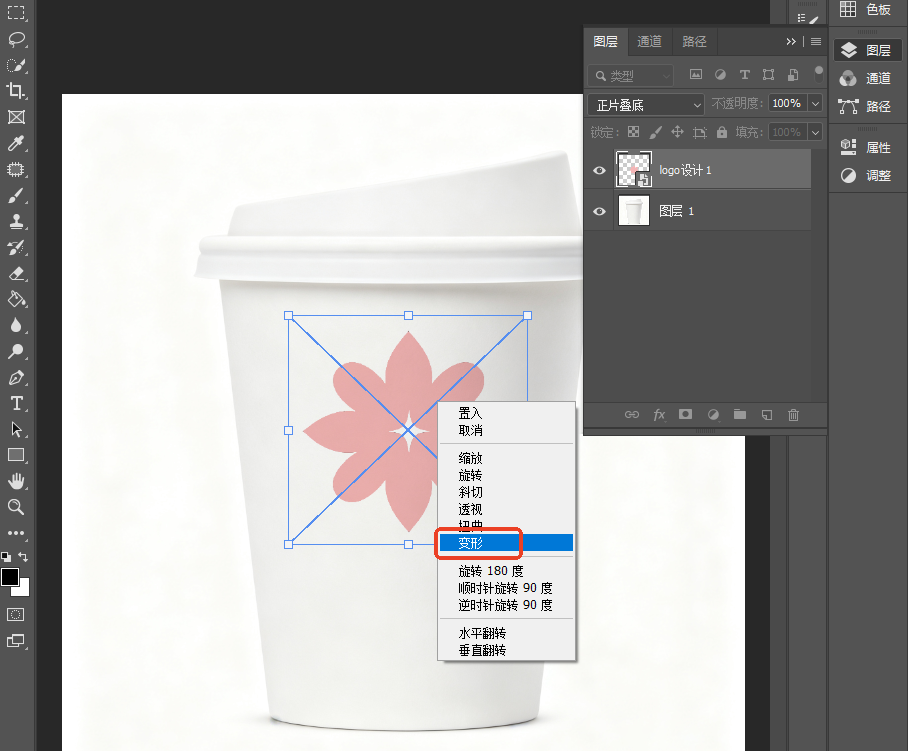Click the black foreground color swatch
This screenshot has width=908, height=751.
[9, 577]
